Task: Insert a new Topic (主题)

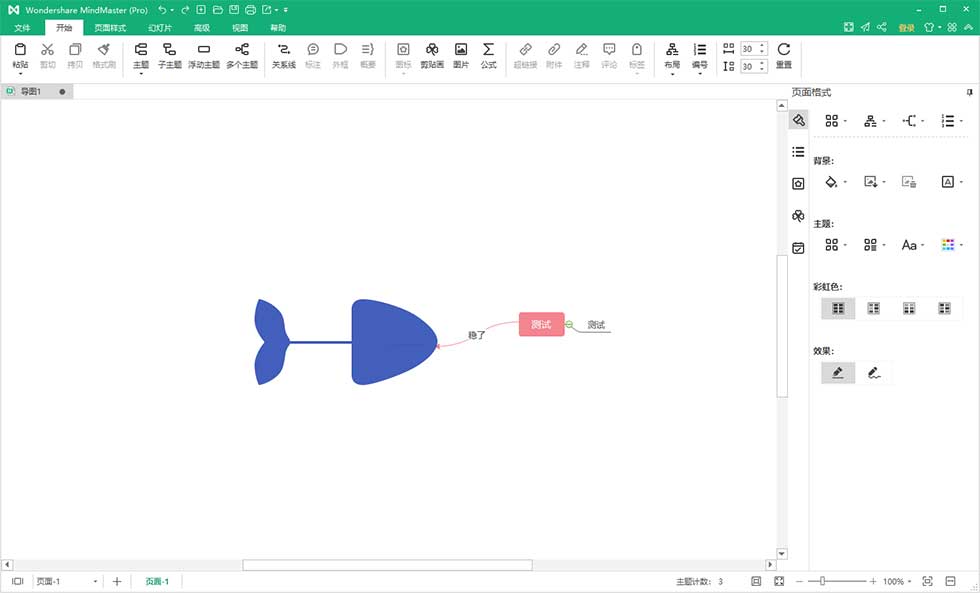Action: [x=141, y=56]
